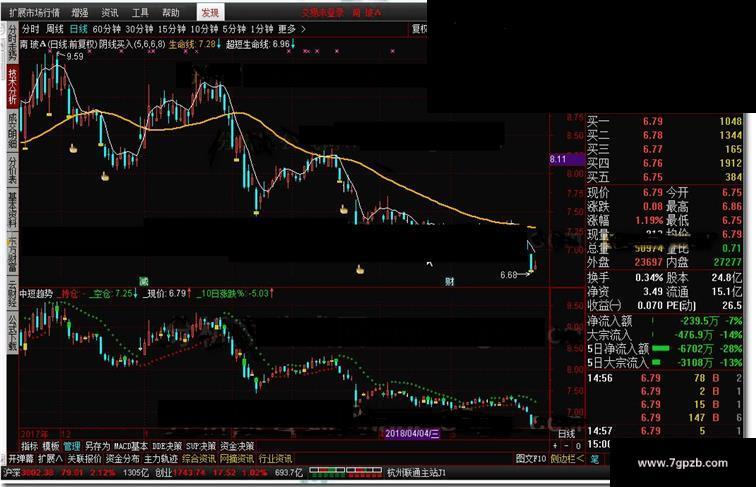Open the 扩展市场行情 menu
This screenshot has height=487, width=756.
pyautogui.click(x=34, y=13)
